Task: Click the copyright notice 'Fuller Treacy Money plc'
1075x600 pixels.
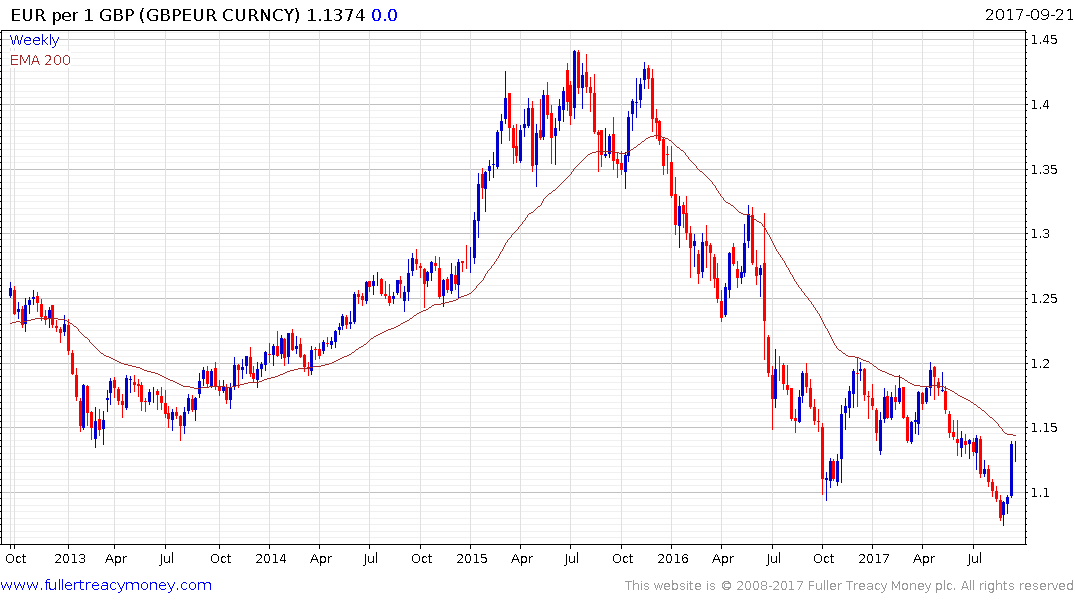Action: 882,586
